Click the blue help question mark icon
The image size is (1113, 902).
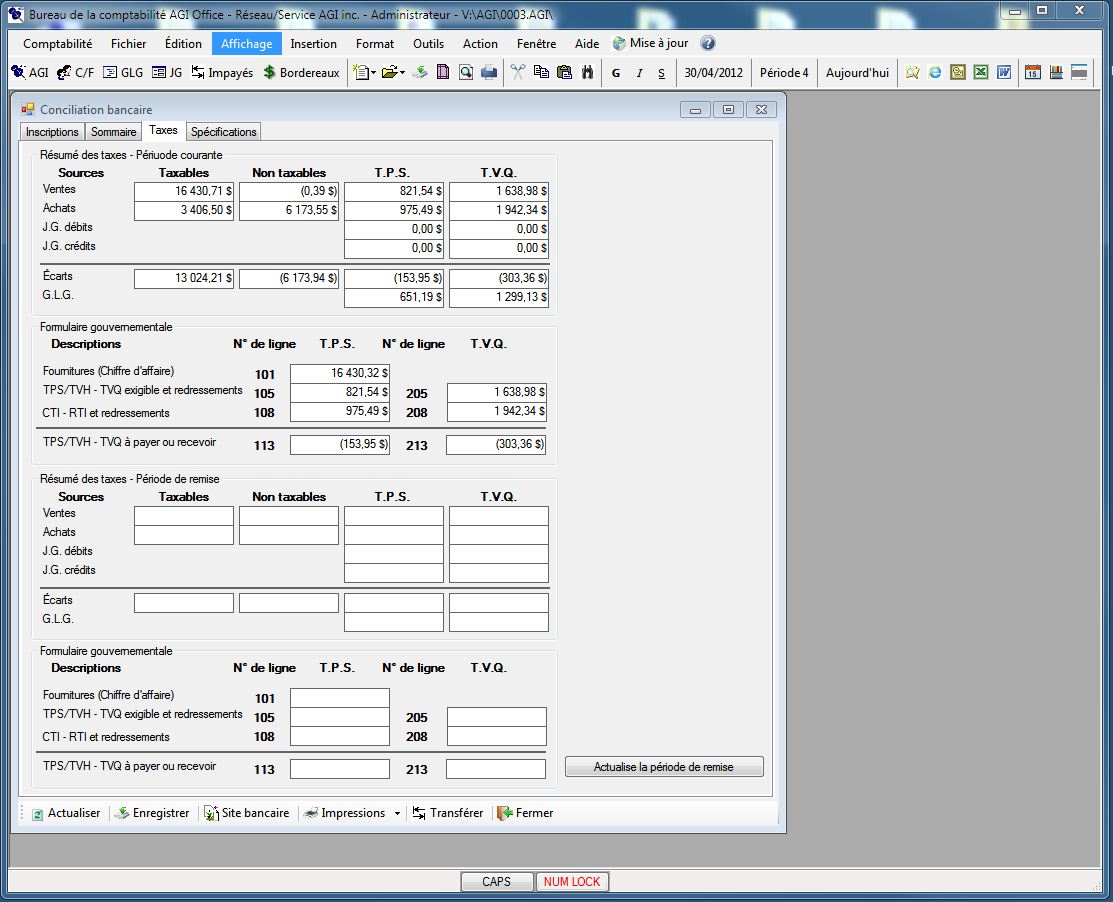point(708,43)
